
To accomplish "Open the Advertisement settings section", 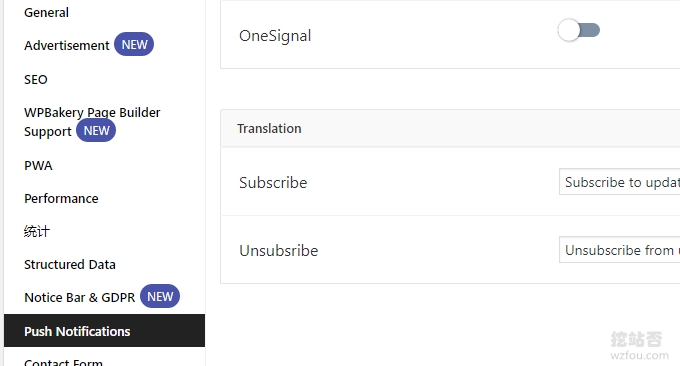I will 67,46.
